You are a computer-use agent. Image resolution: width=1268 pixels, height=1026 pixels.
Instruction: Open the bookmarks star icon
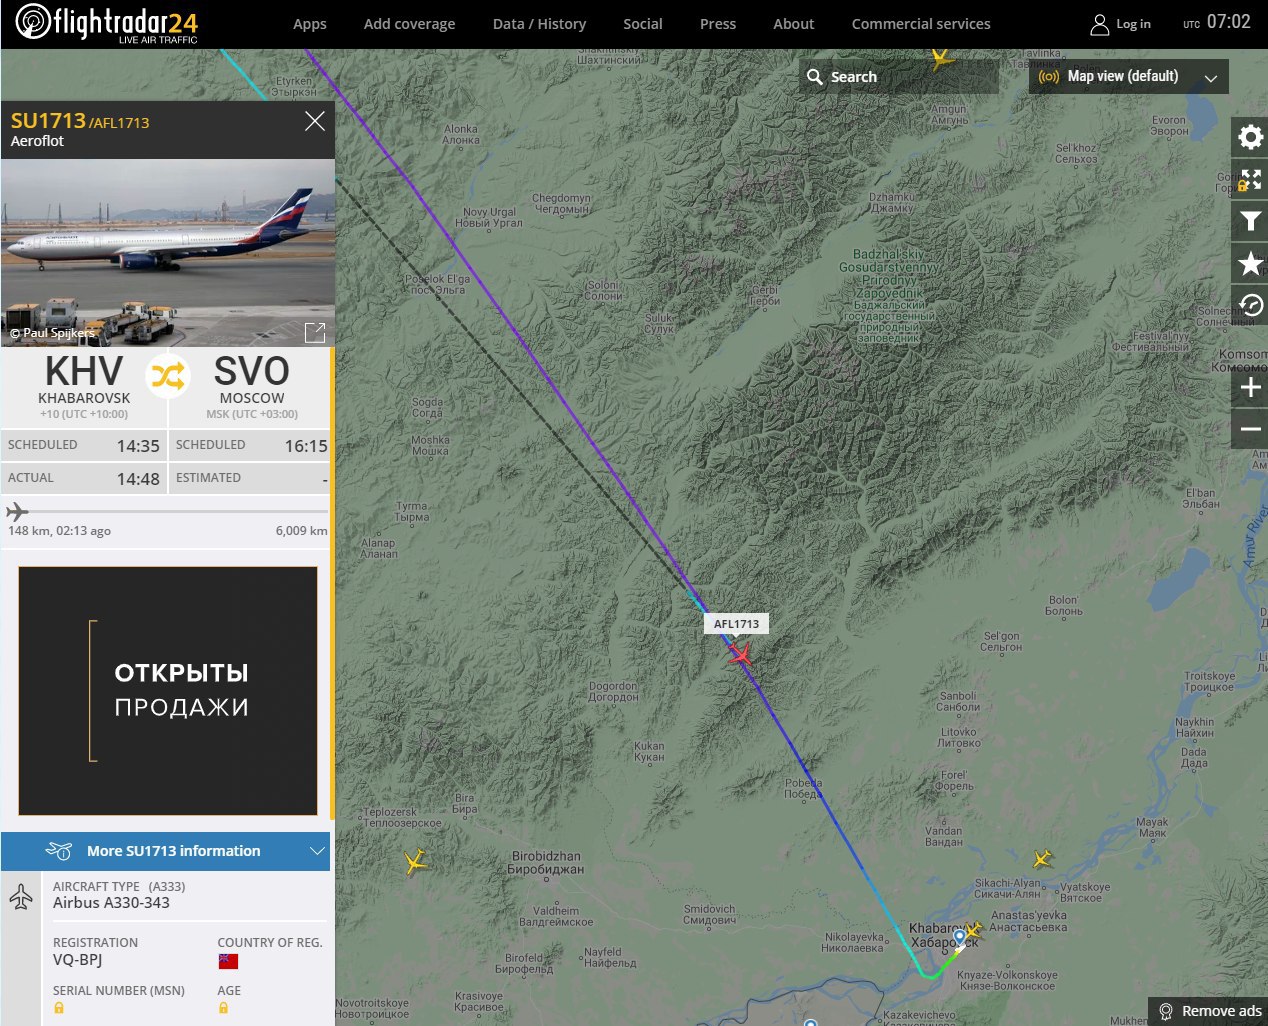click(1250, 264)
